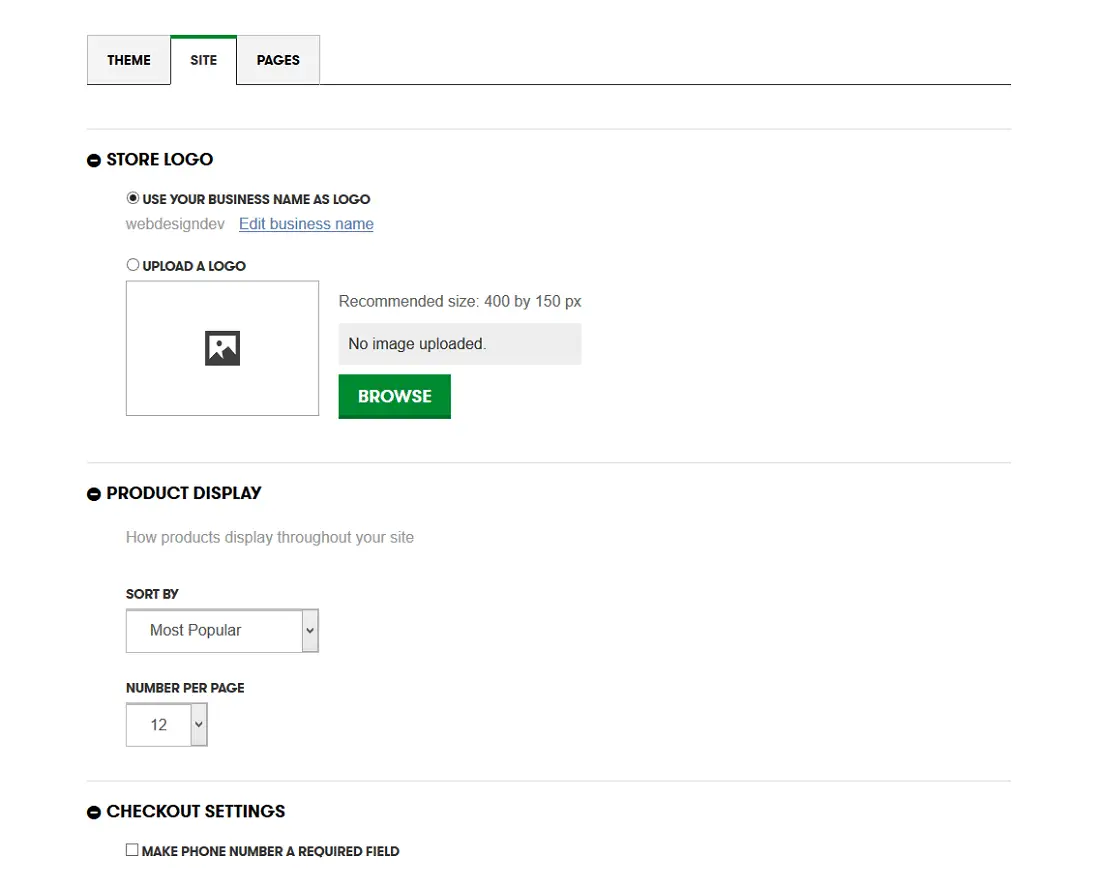The width and height of the screenshot is (1100, 887).
Task: Click the No image uploaded field
Action: [x=460, y=344]
